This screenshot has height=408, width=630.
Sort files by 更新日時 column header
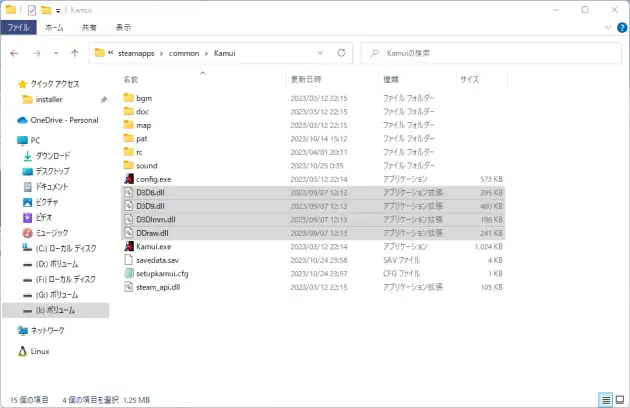[x=305, y=78]
